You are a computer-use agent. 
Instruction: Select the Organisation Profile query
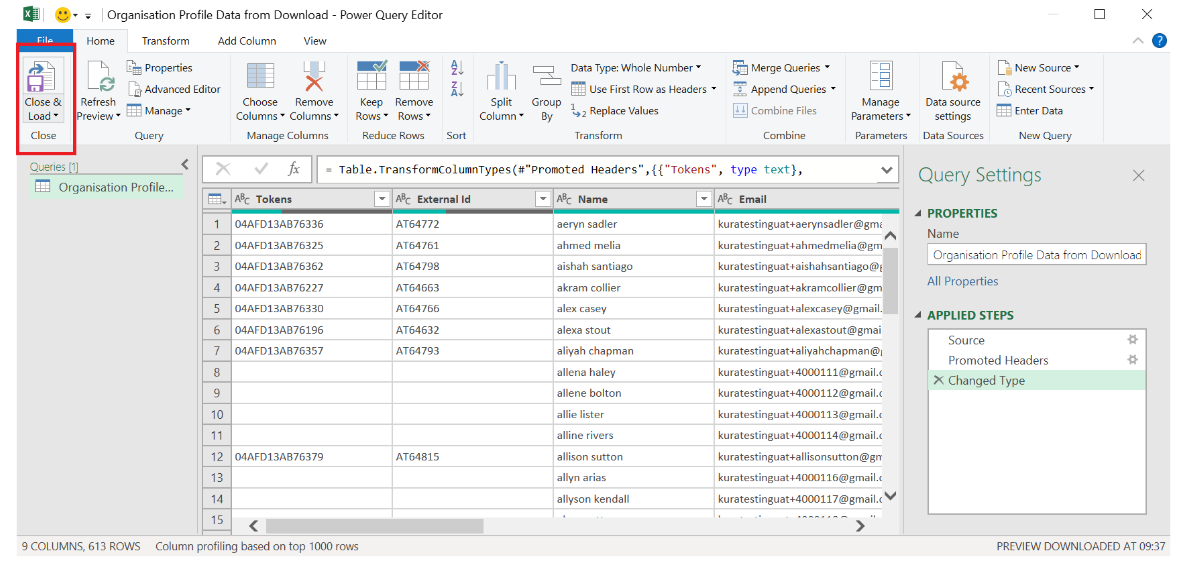pyautogui.click(x=107, y=187)
